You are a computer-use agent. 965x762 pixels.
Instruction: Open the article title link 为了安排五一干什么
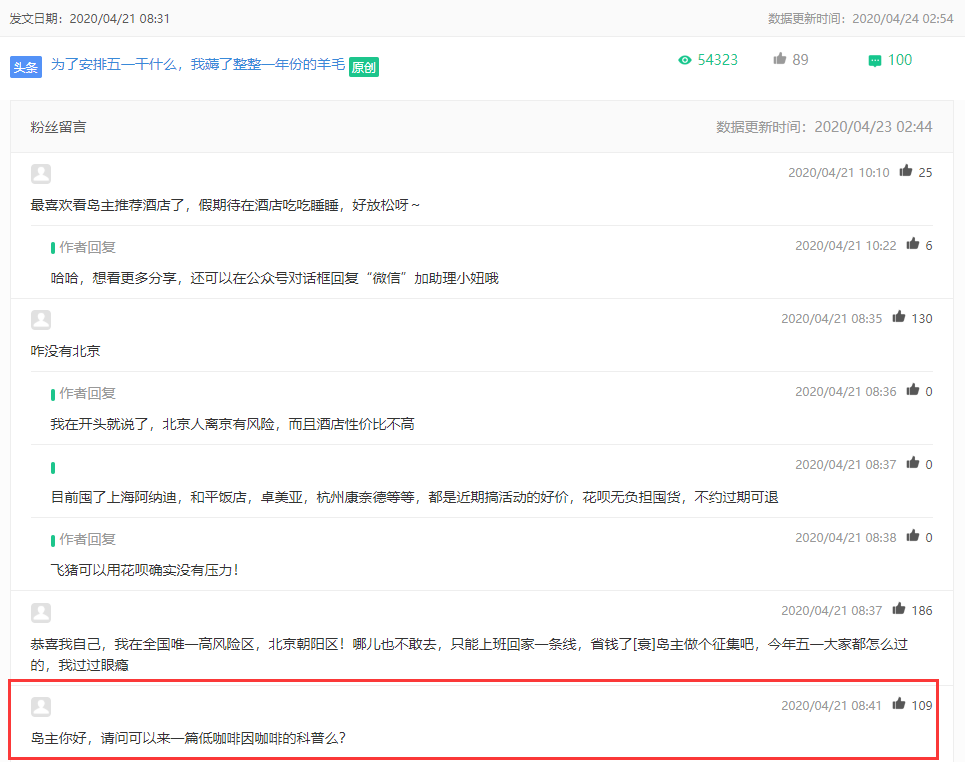198,64
